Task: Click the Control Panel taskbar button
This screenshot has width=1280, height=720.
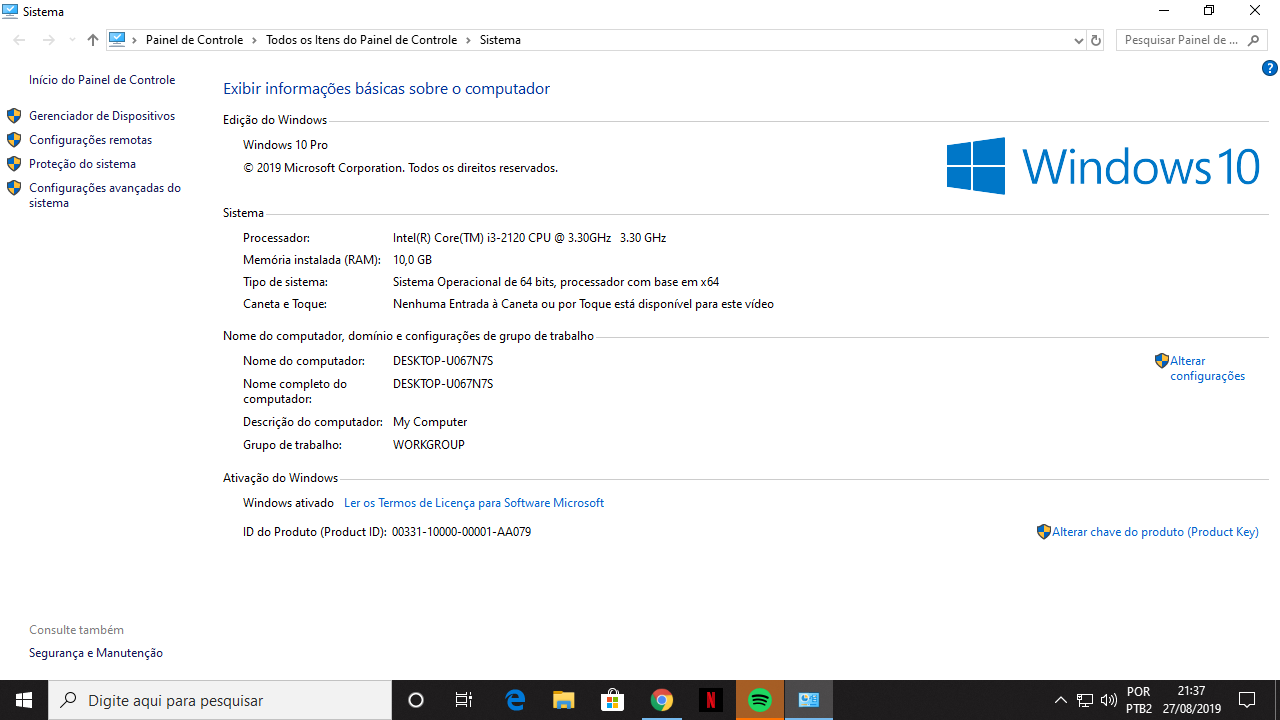Action: (808, 700)
